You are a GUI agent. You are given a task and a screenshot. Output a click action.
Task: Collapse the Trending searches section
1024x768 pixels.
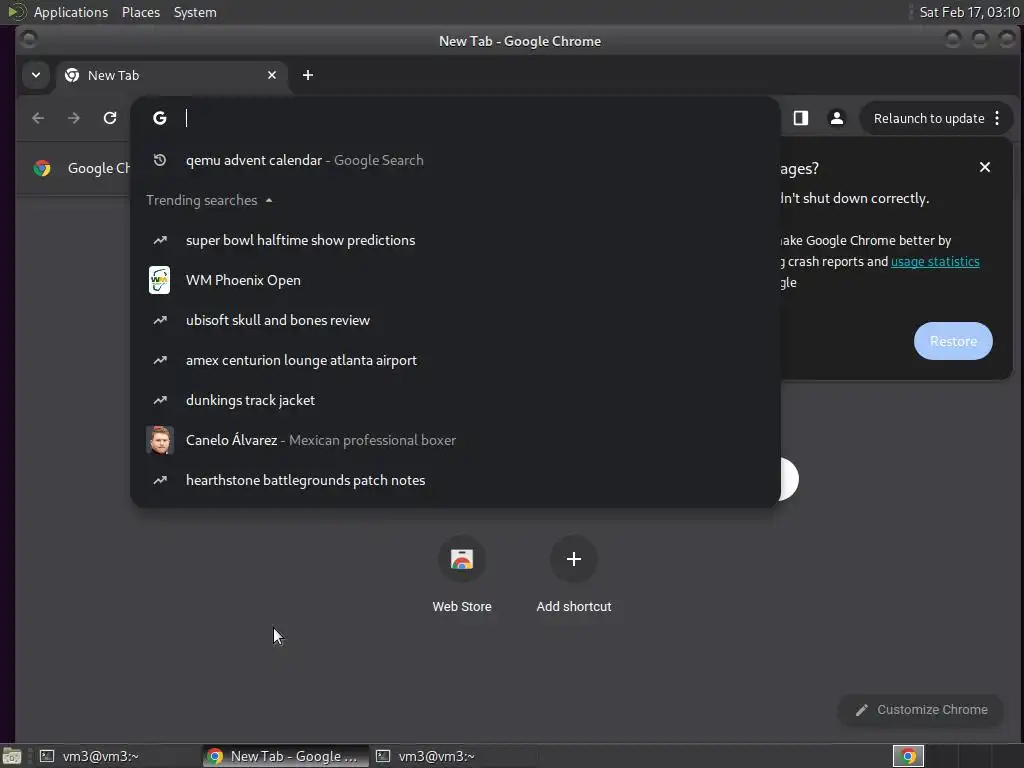pos(209,200)
